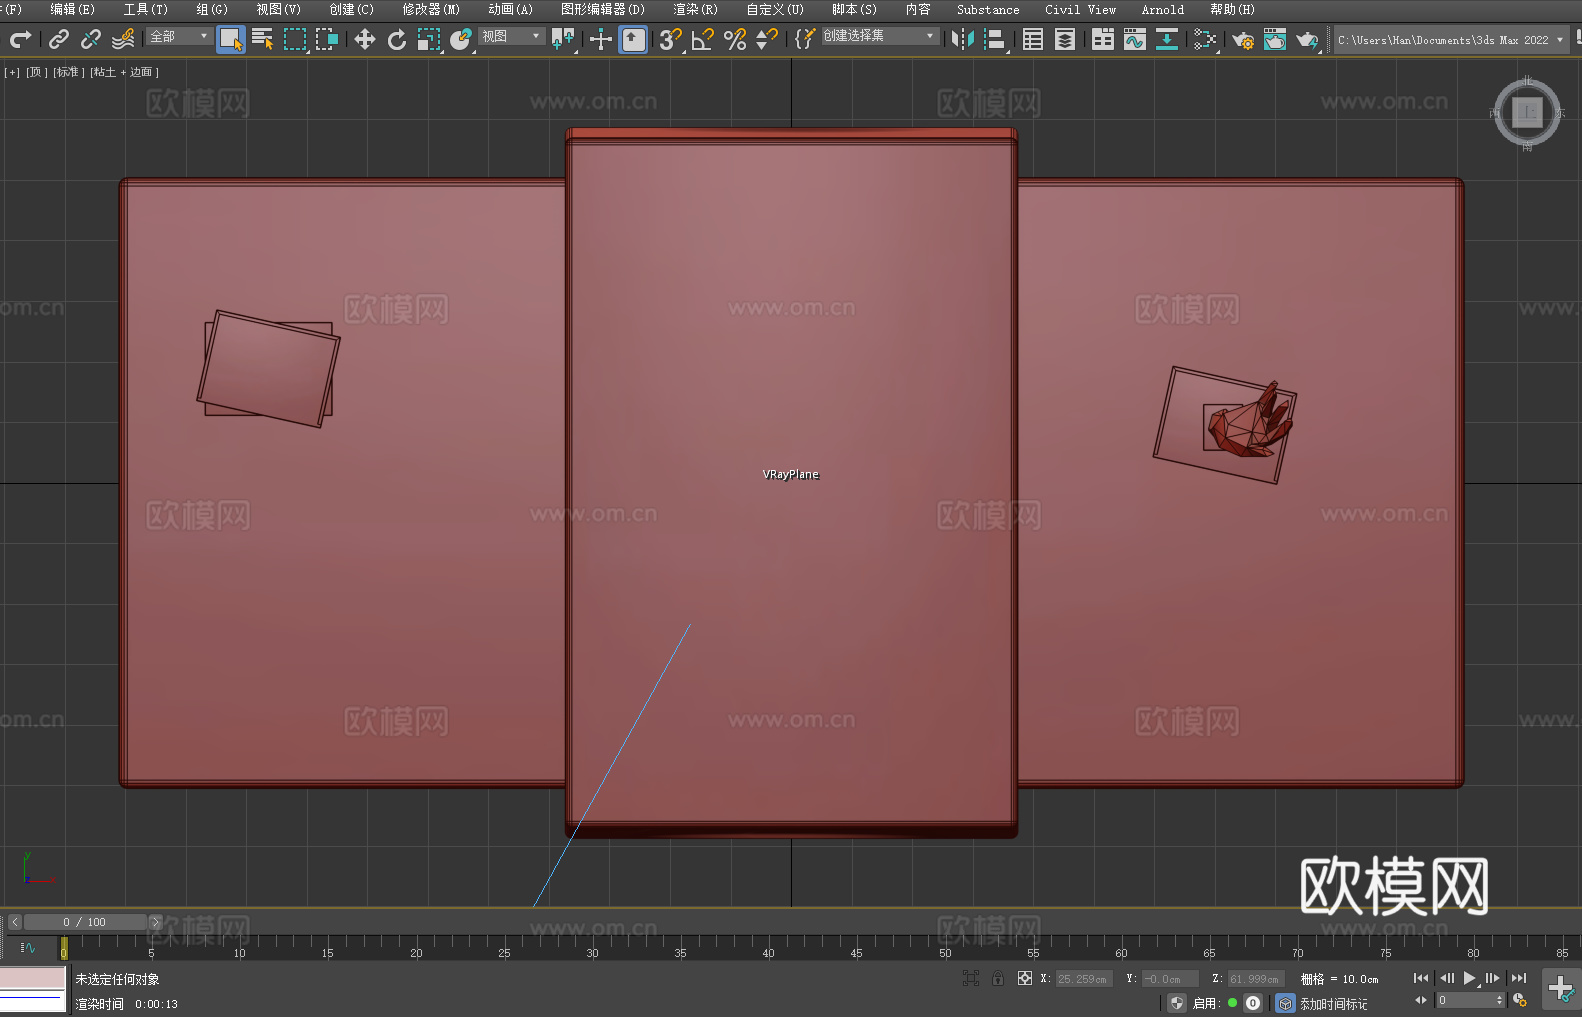Open the 渲染(R) menu
Viewport: 1582px width, 1017px height.
click(x=695, y=9)
